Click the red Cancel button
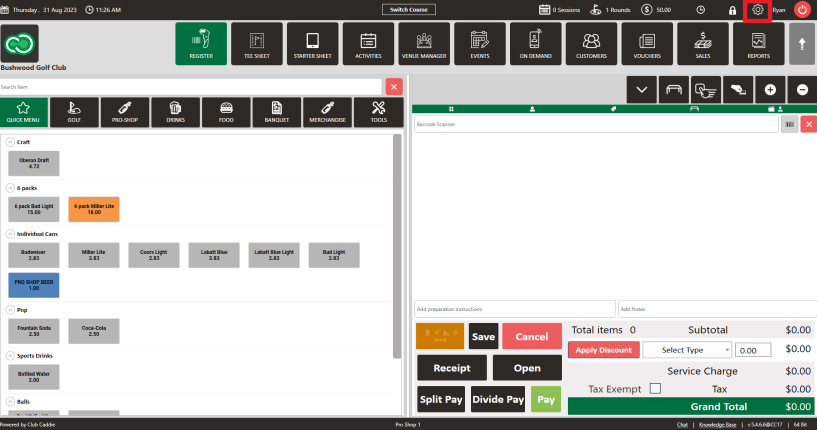This screenshot has height=430, width=817. (532, 336)
